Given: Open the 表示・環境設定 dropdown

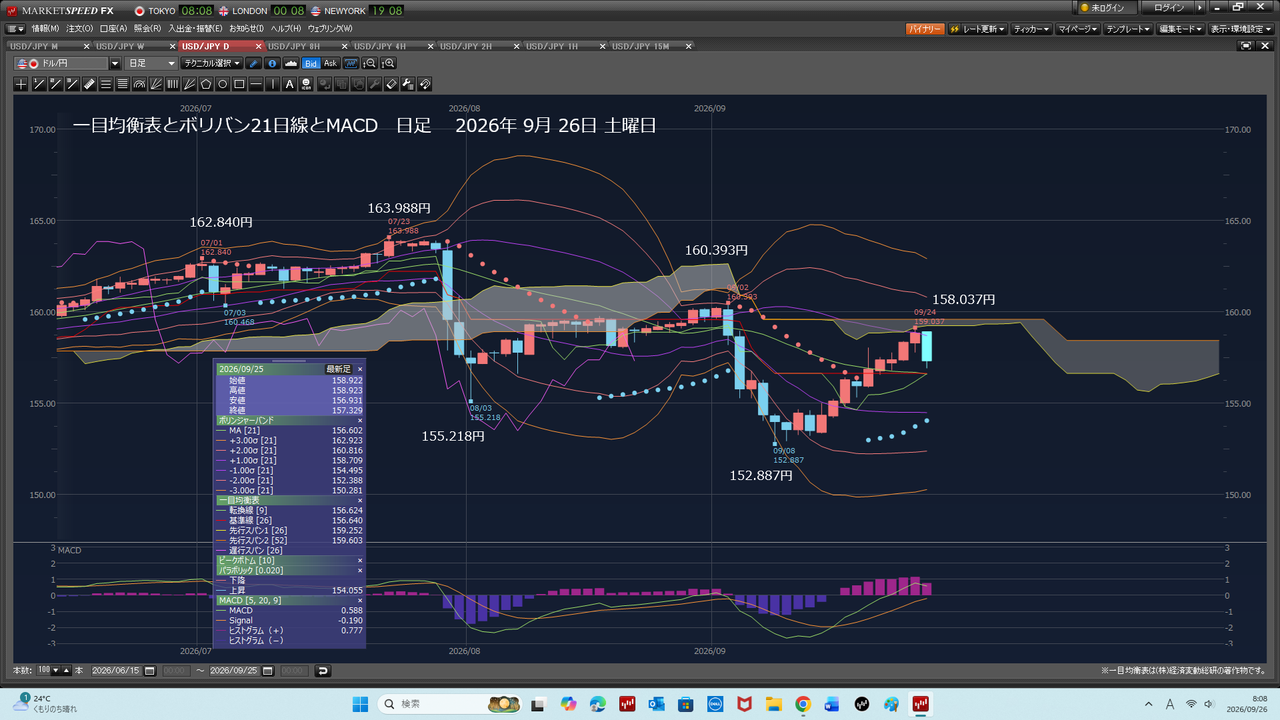Looking at the screenshot, I should click(x=1241, y=30).
